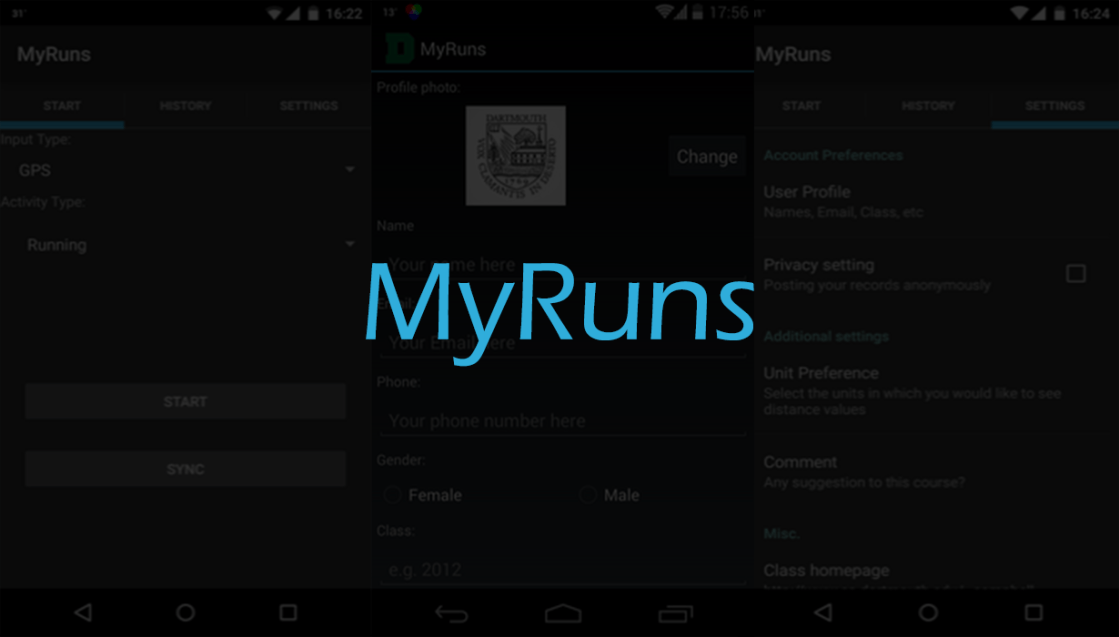
Task: Tap the home circle on the left phone screen
Action: pyautogui.click(x=185, y=612)
